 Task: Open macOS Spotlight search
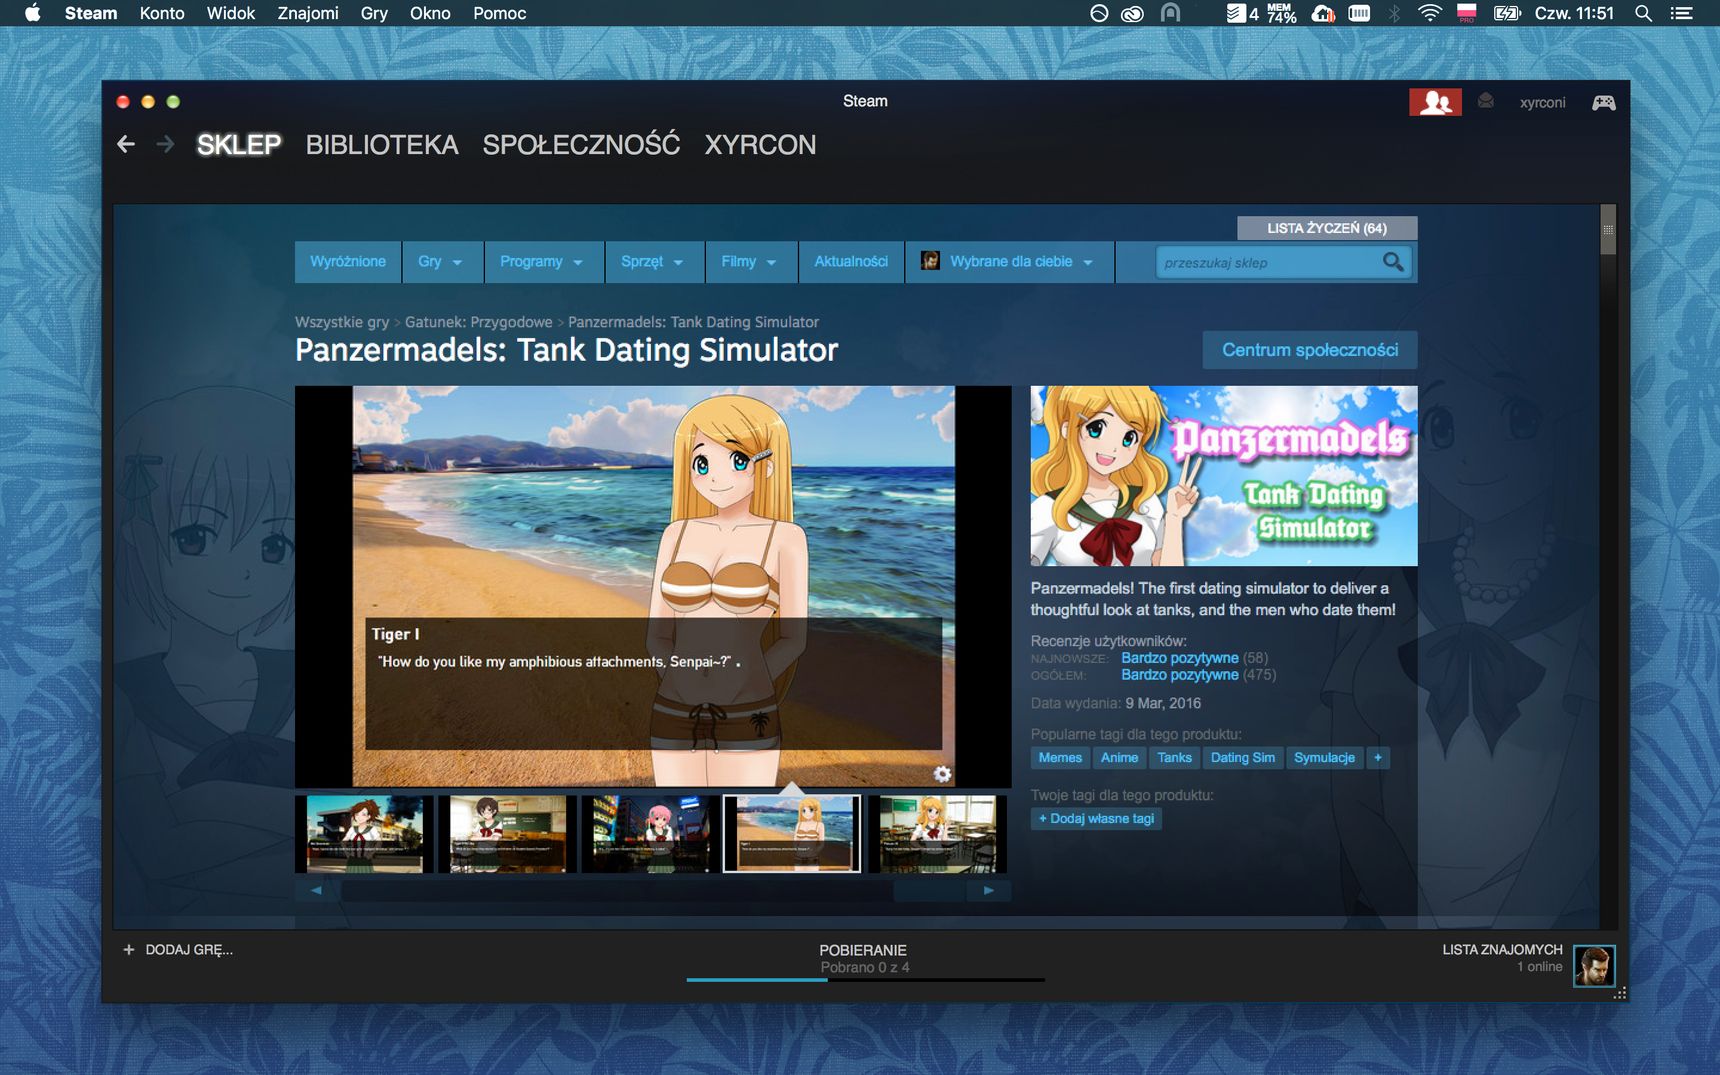pos(1643,13)
